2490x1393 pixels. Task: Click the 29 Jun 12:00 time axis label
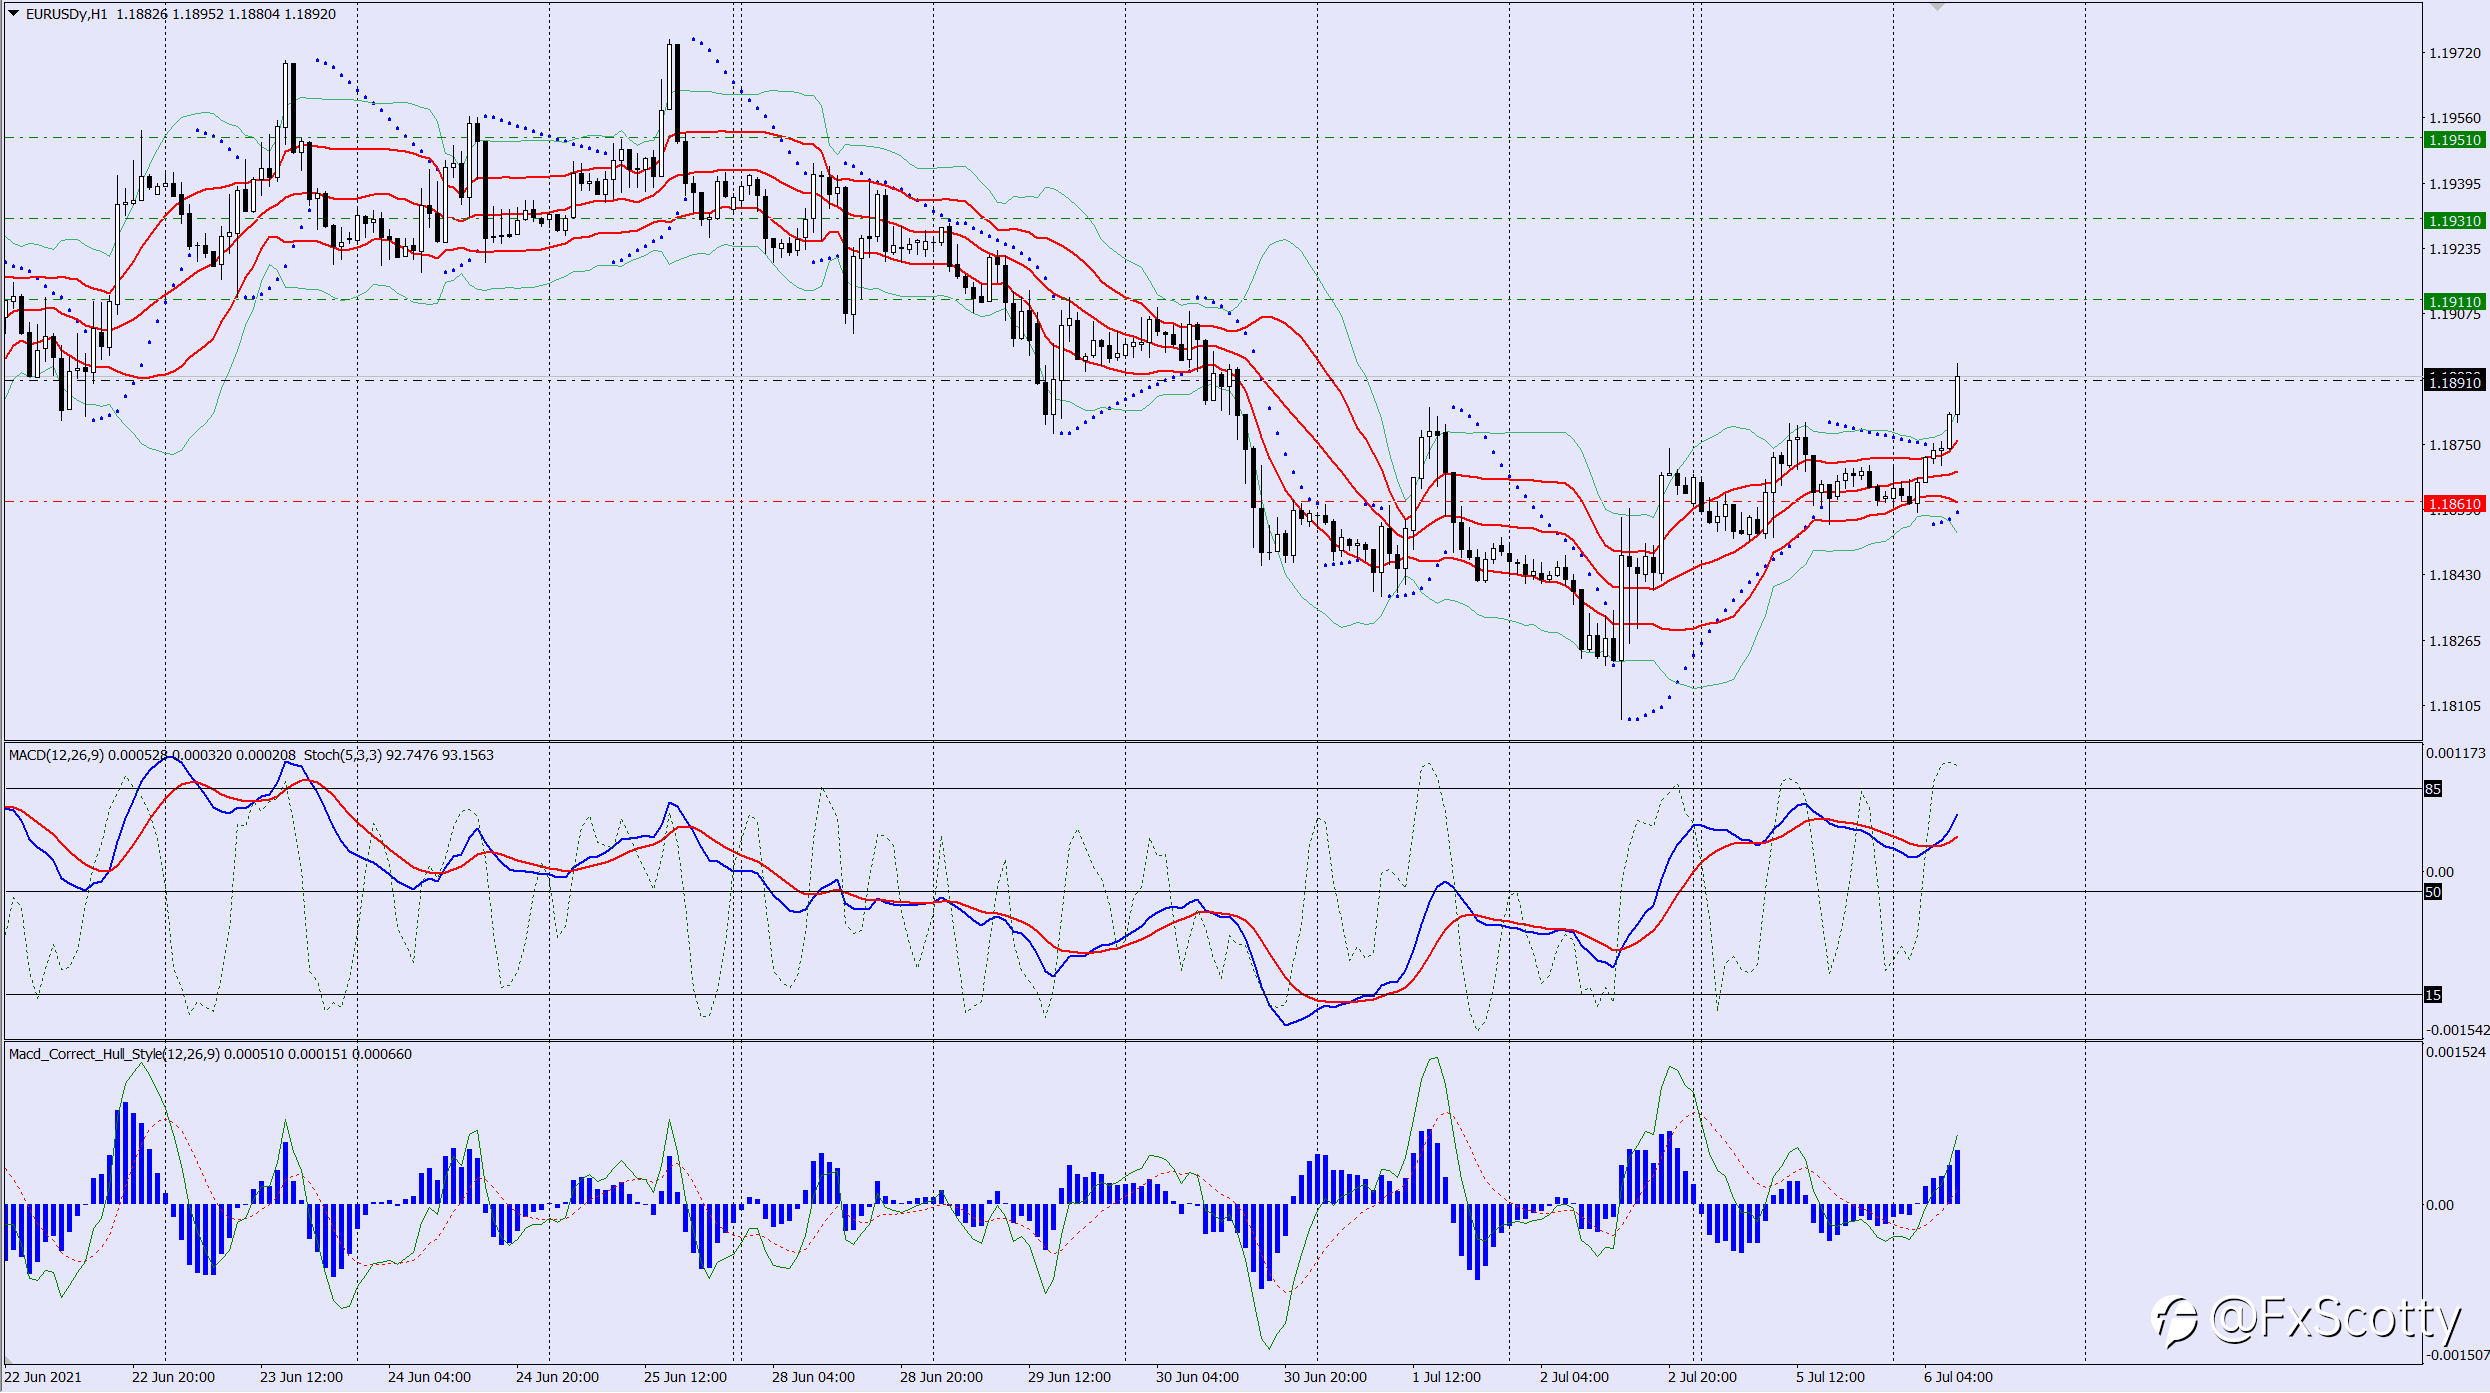[1069, 1377]
